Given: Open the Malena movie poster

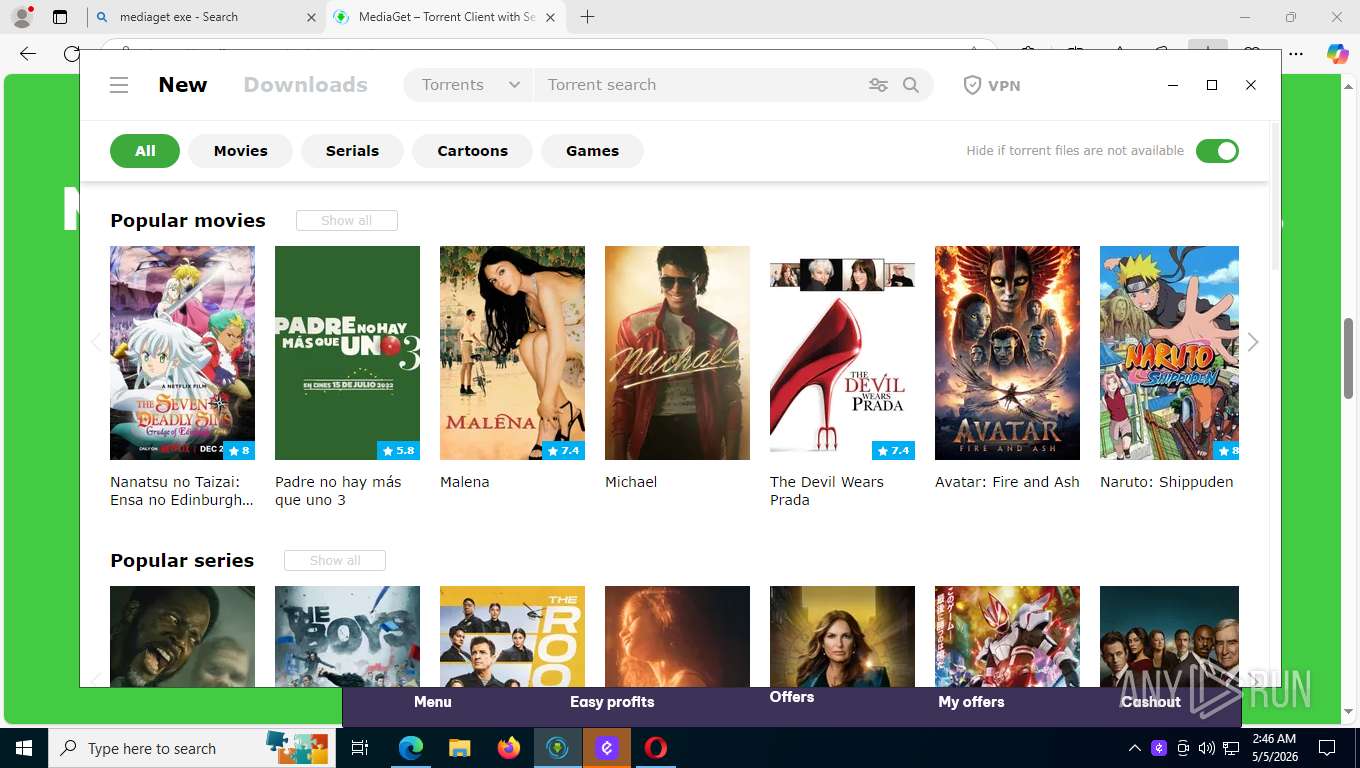Looking at the screenshot, I should click(512, 353).
